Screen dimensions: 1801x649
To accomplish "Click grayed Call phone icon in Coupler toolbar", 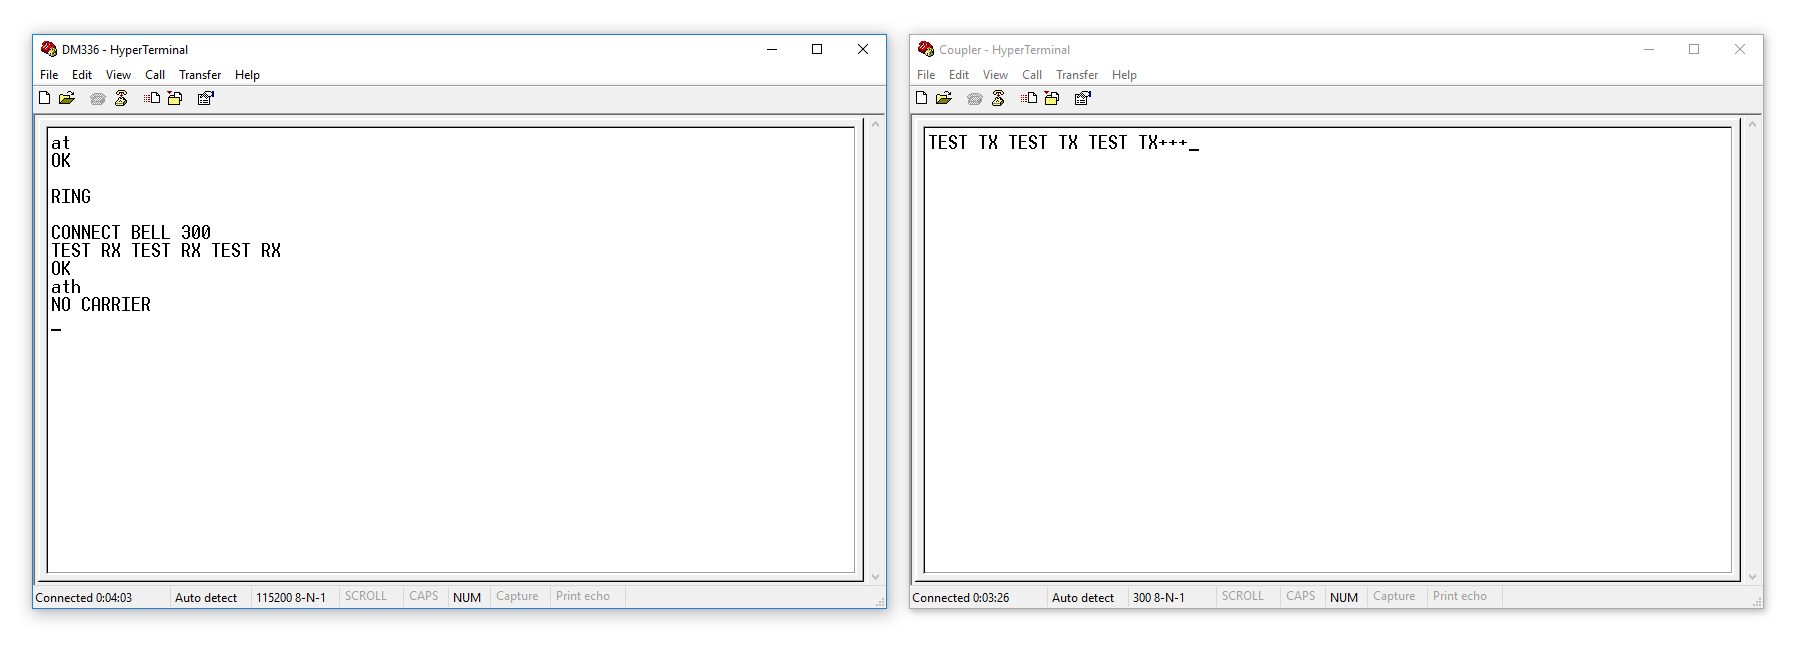I will [974, 98].
